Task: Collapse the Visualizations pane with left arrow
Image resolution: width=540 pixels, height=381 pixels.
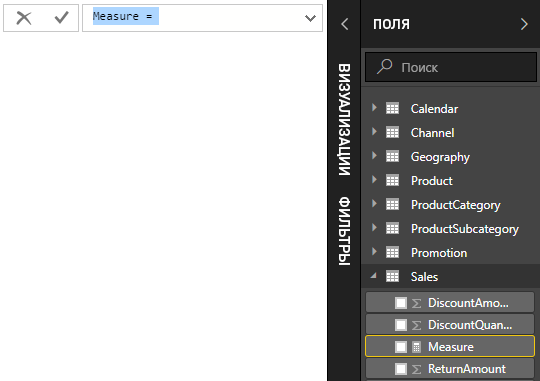Action: pyautogui.click(x=344, y=24)
